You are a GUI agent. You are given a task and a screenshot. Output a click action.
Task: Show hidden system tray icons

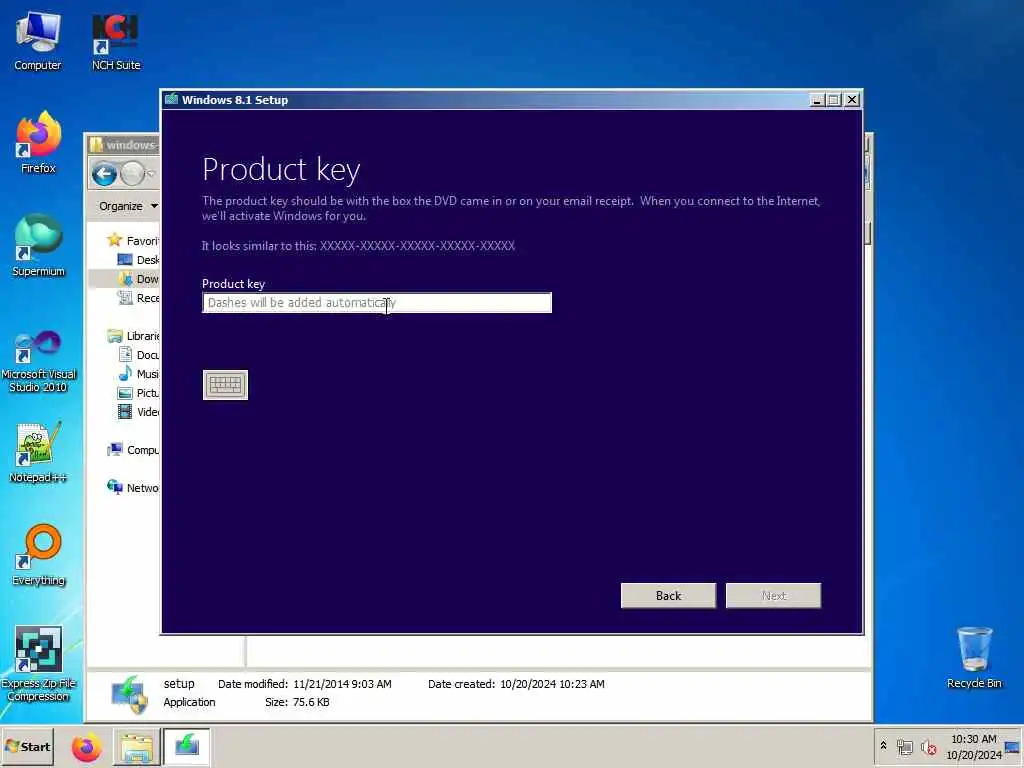pyautogui.click(x=884, y=746)
